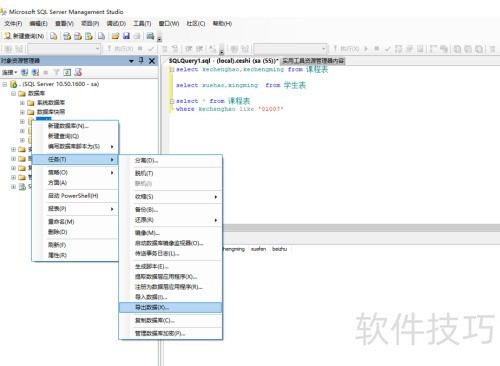Choose 生成脚本(E)... in tasks submenu
This screenshot has width=500, height=366.
(x=171, y=266)
